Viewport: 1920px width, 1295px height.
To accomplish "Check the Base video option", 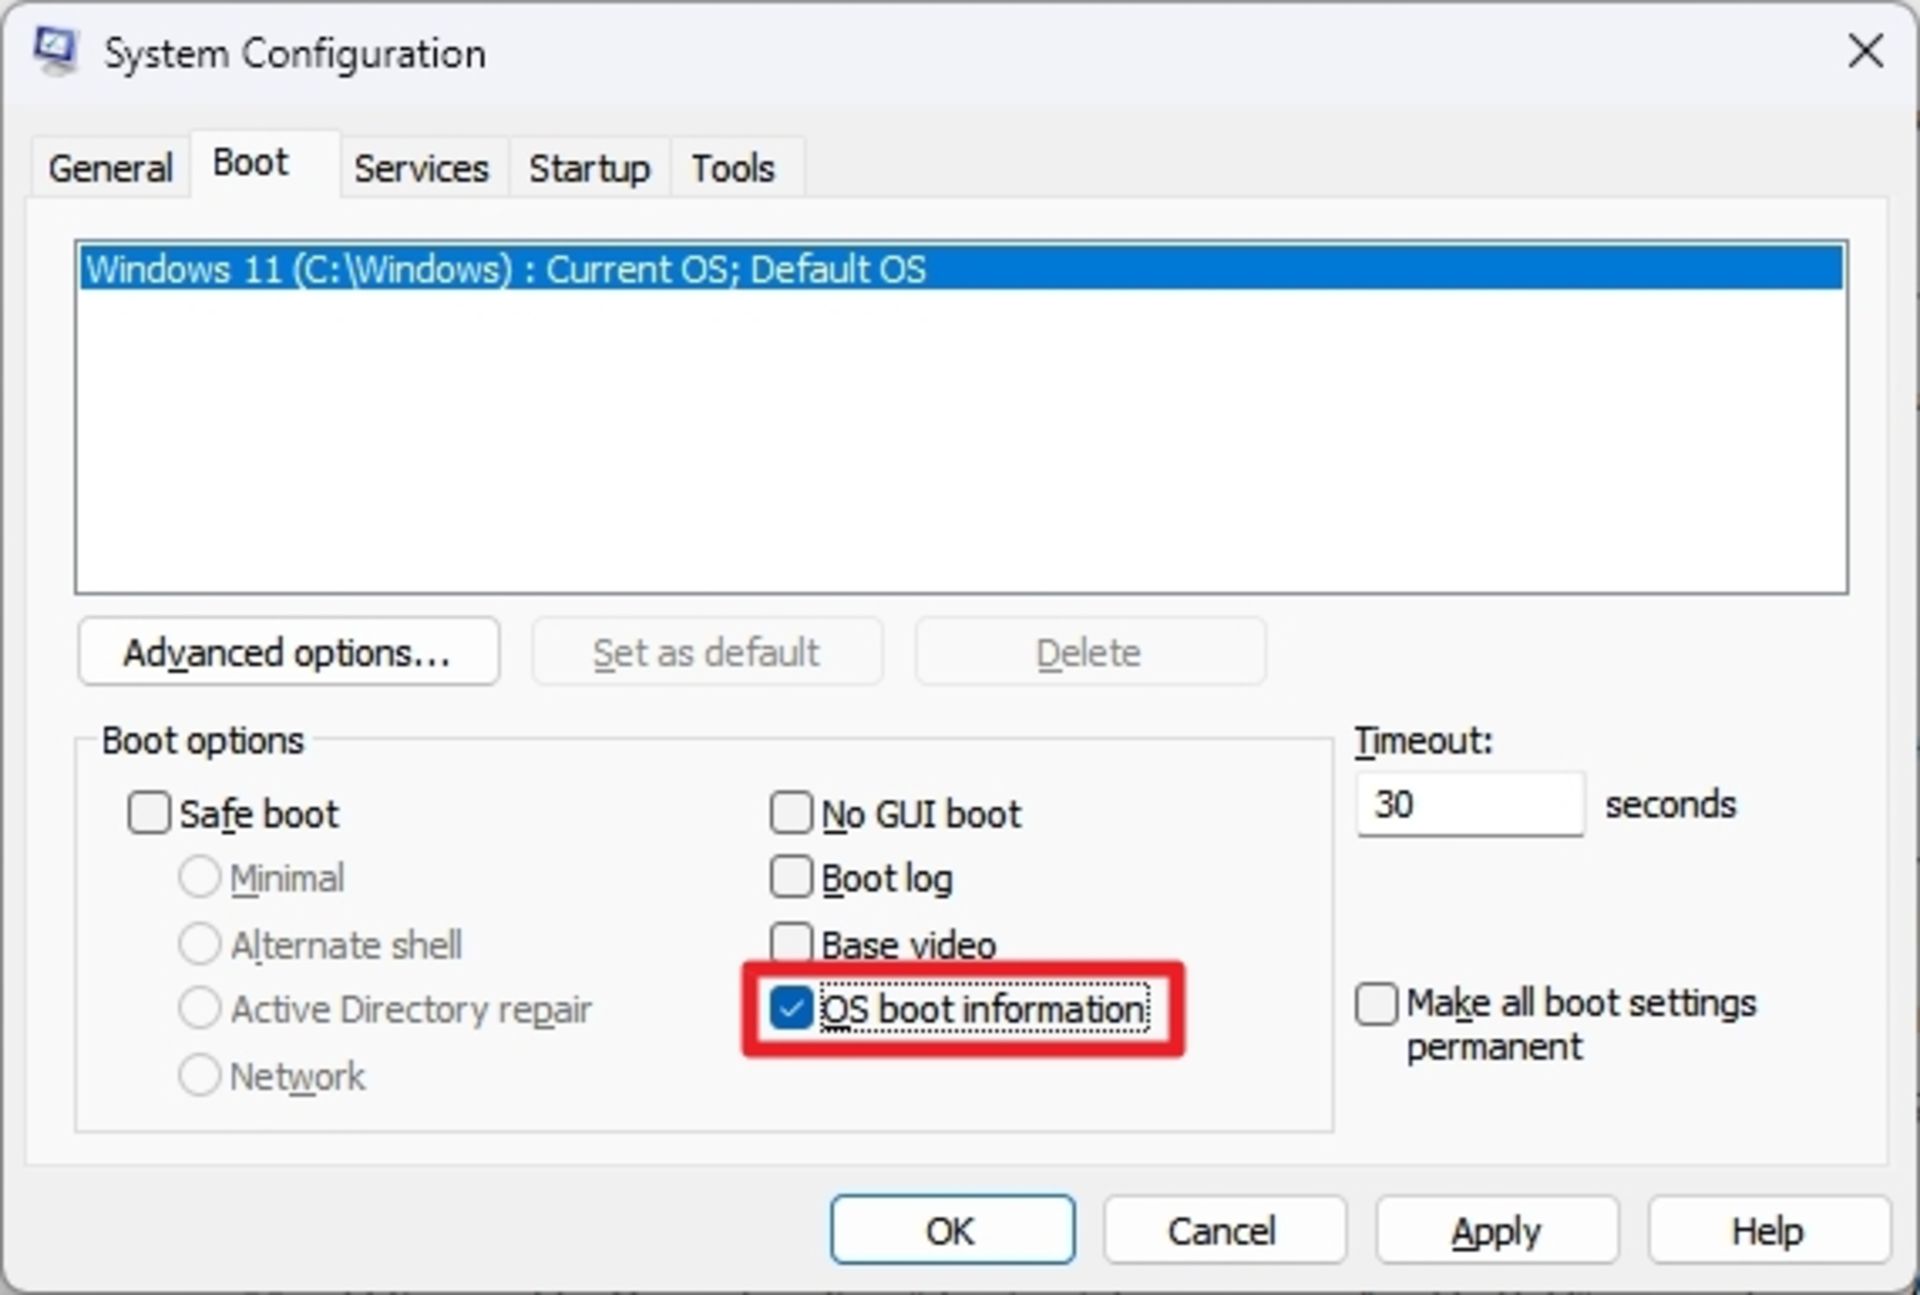I will [790, 942].
